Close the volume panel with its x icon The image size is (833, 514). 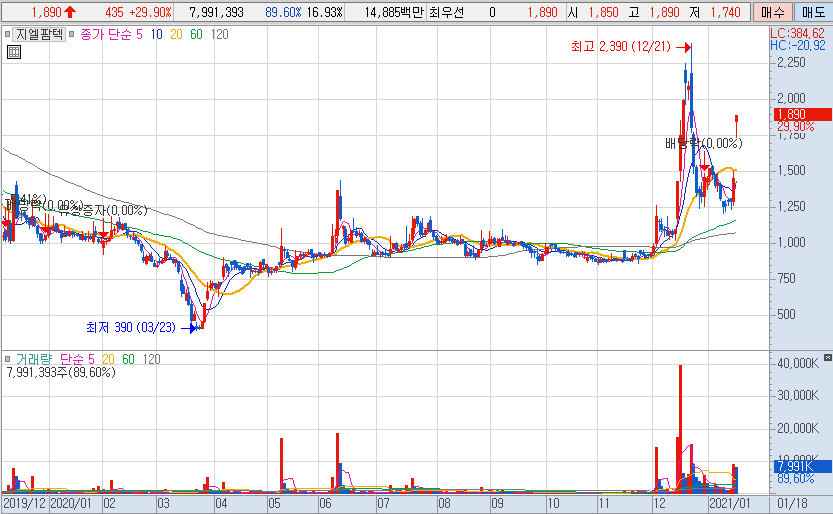pos(828,358)
